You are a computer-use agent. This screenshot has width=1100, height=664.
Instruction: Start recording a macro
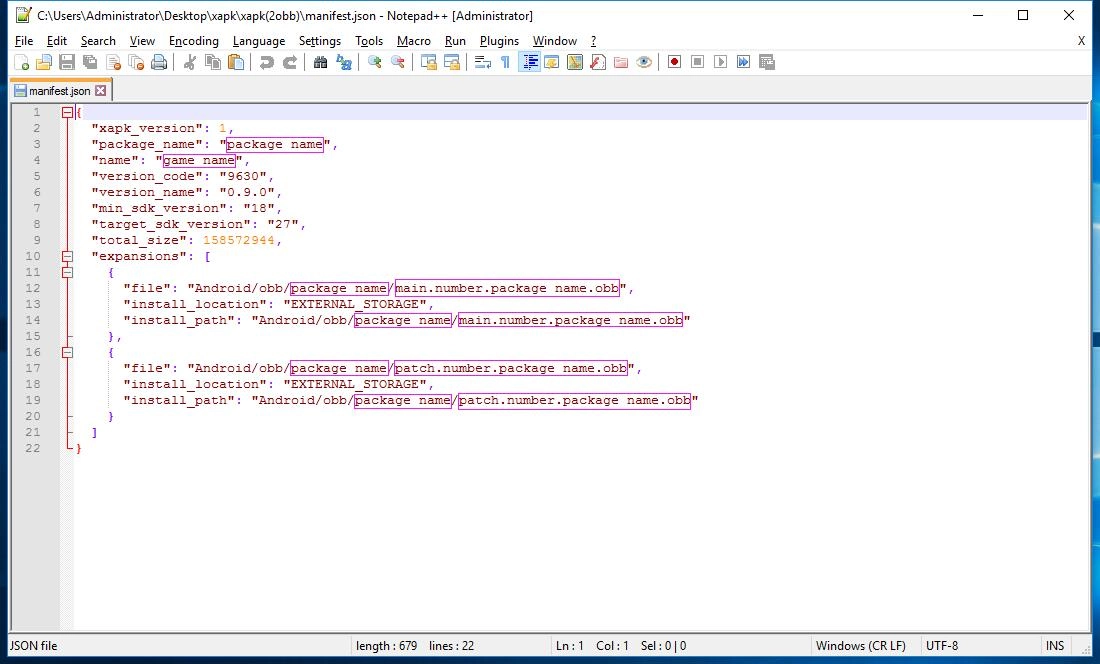[675, 62]
